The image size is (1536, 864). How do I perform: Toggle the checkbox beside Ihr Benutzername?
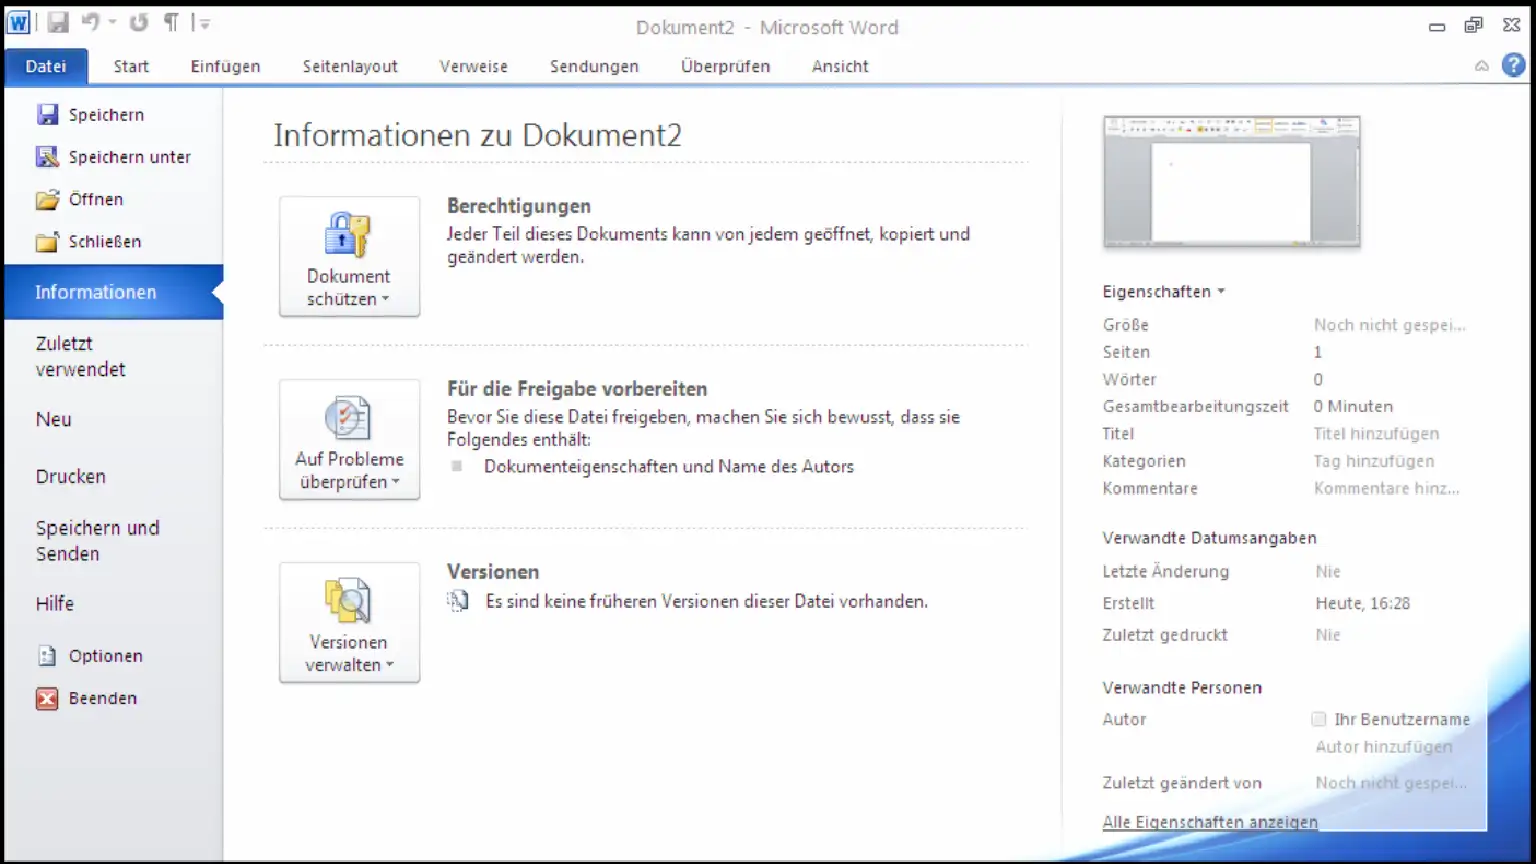(1319, 719)
